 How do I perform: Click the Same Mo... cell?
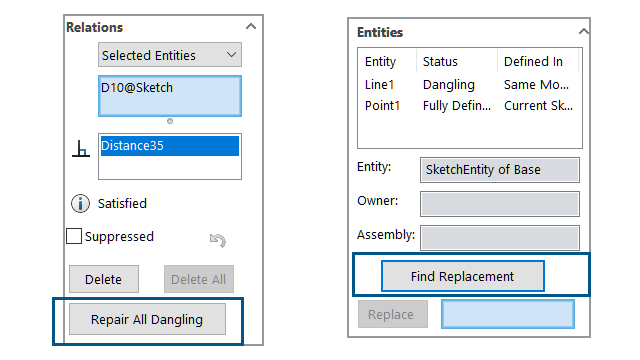536,84
